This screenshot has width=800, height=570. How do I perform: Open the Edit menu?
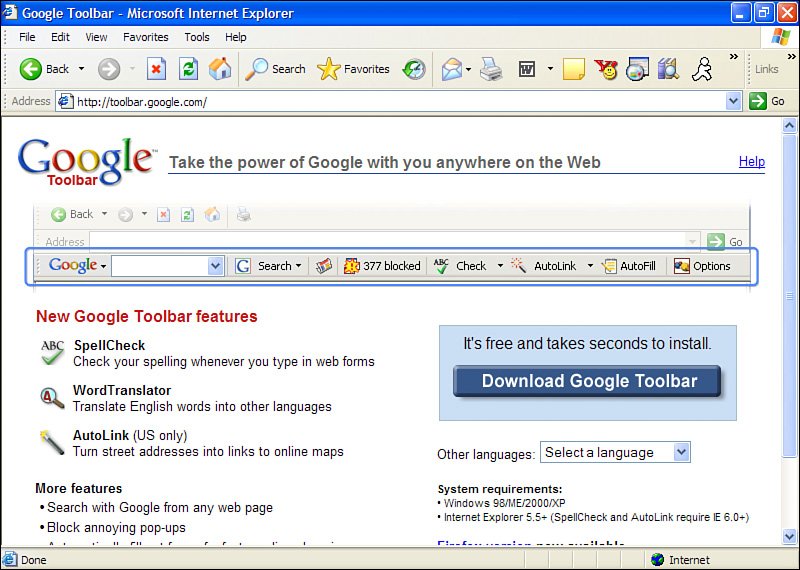point(60,37)
